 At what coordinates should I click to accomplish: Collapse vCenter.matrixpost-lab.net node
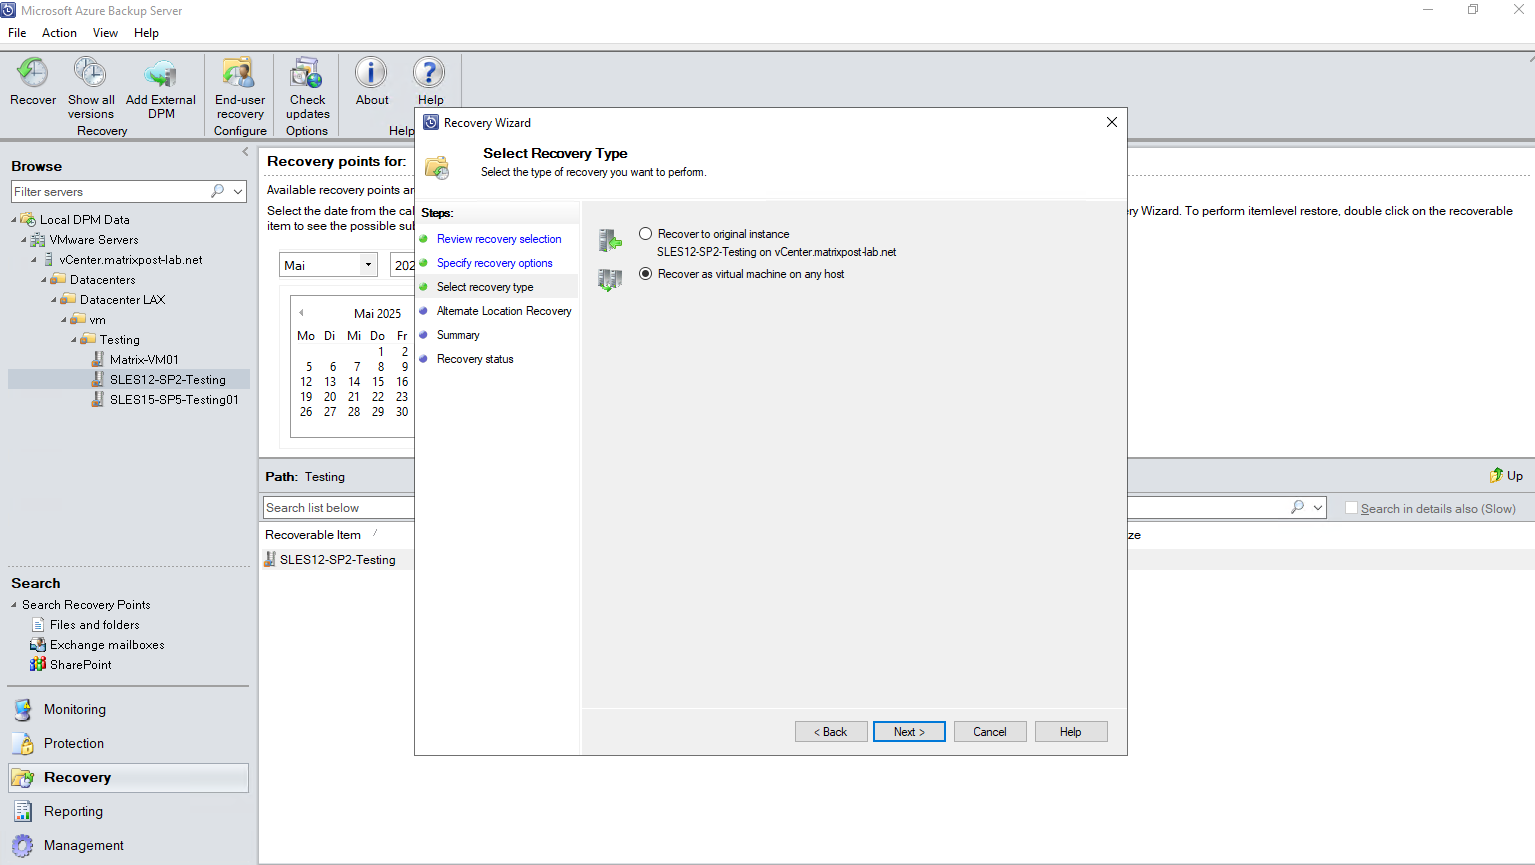tap(34, 260)
